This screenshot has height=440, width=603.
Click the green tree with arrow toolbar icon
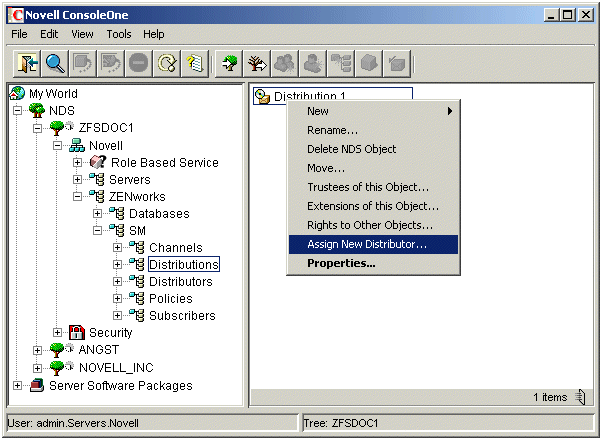point(229,63)
